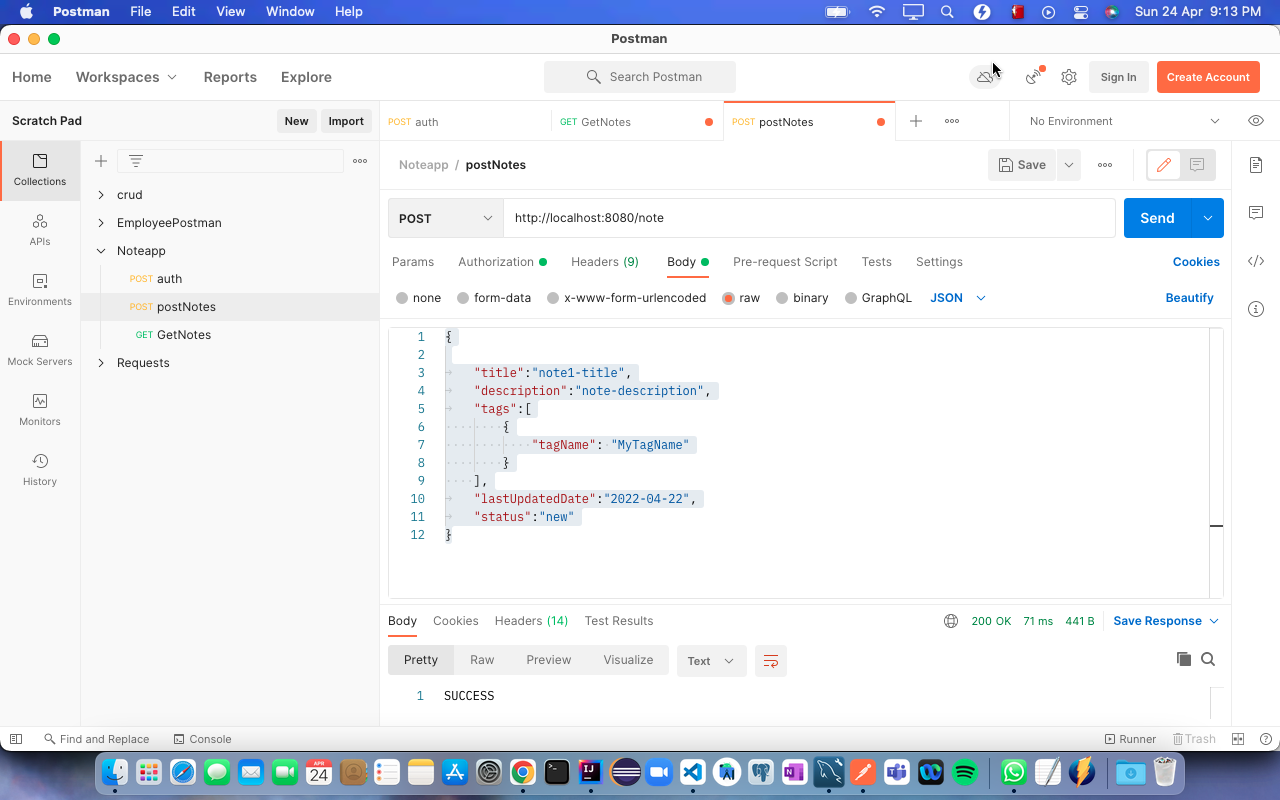
Task: Open the Environments sidebar panel
Action: [x=40, y=290]
